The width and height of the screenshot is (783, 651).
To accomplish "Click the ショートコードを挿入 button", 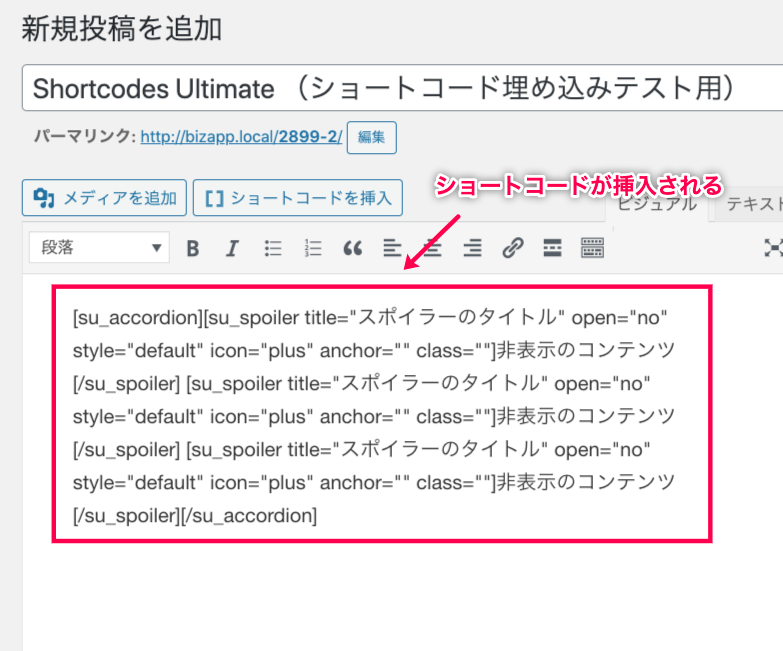I will (298, 198).
